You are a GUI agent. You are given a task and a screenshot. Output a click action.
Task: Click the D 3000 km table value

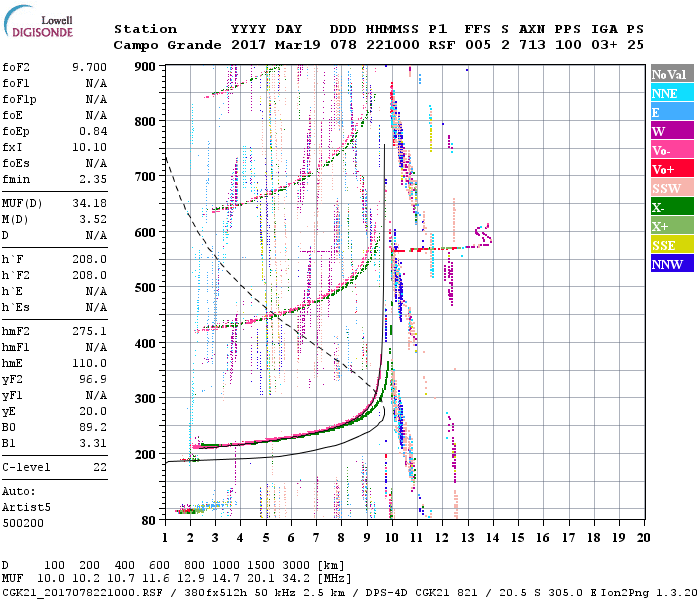click(x=296, y=565)
